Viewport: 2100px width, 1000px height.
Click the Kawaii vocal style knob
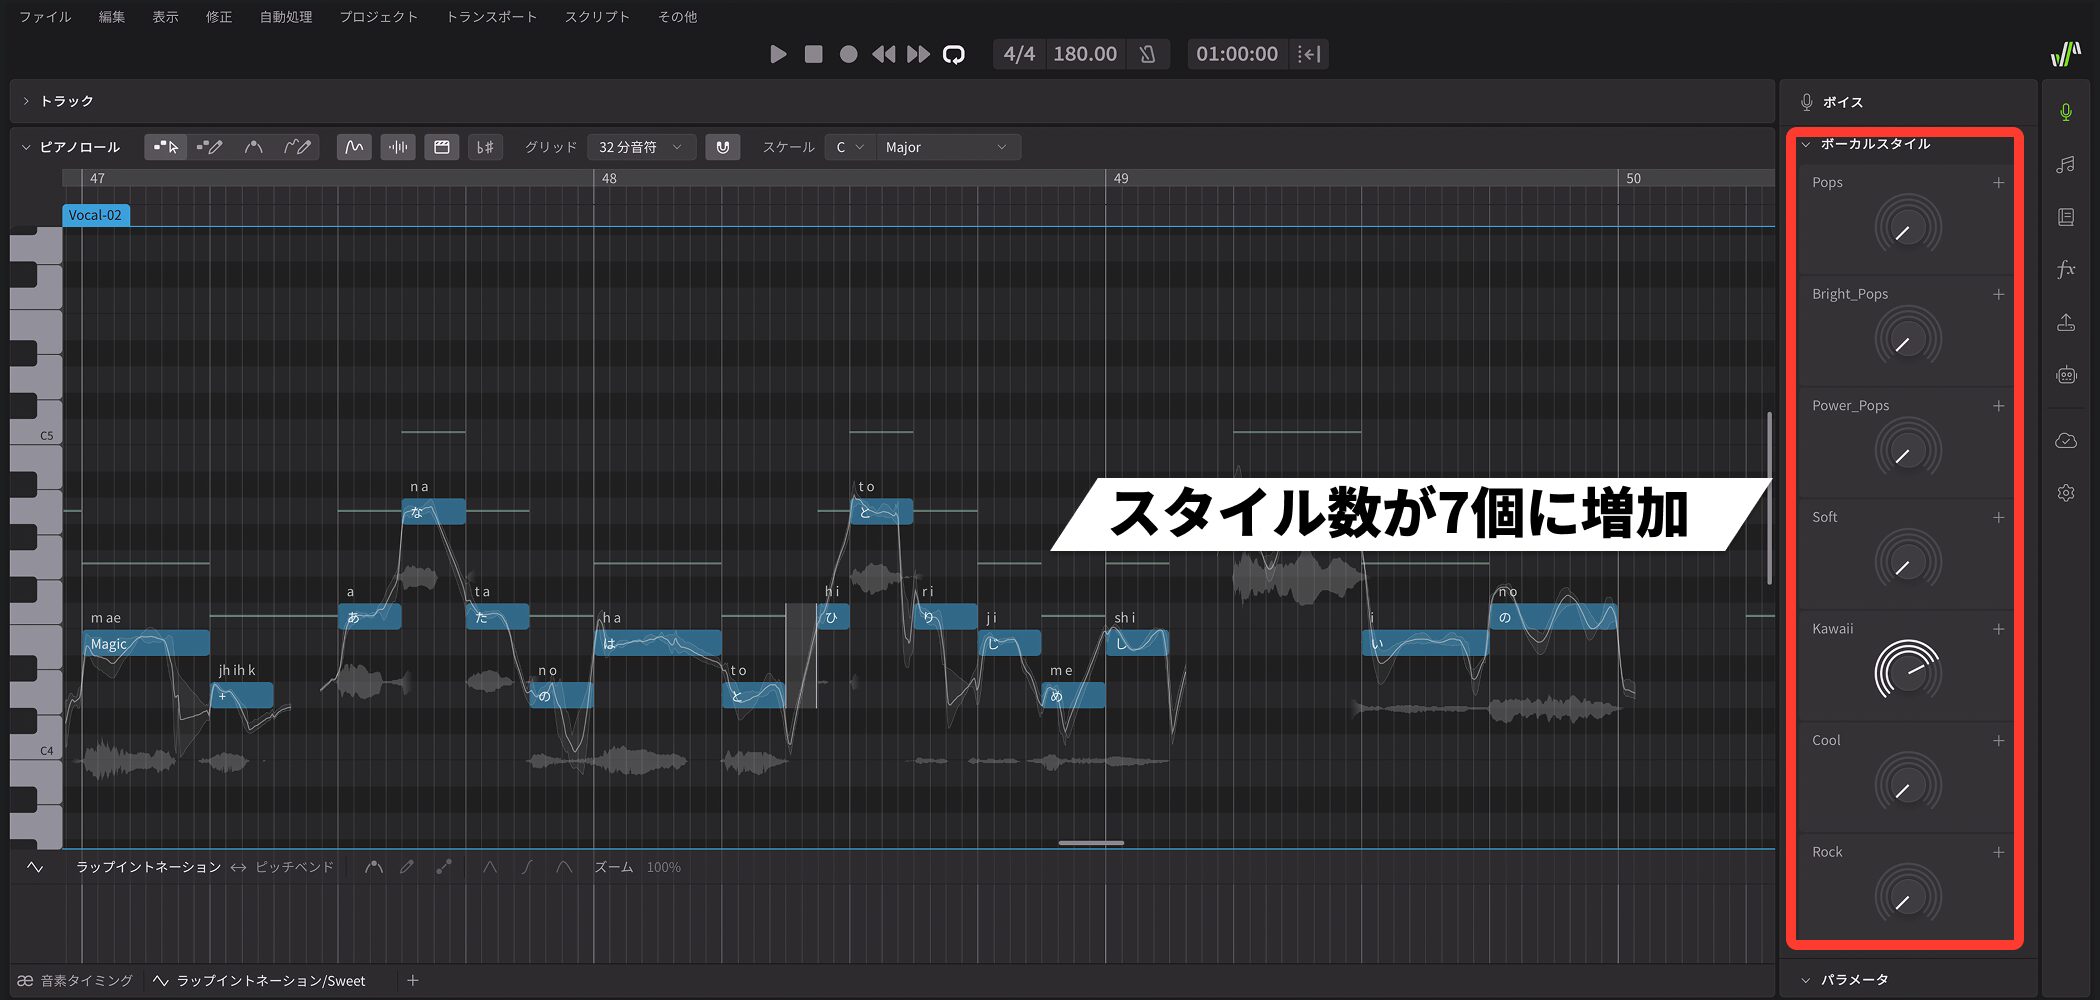coord(1907,670)
